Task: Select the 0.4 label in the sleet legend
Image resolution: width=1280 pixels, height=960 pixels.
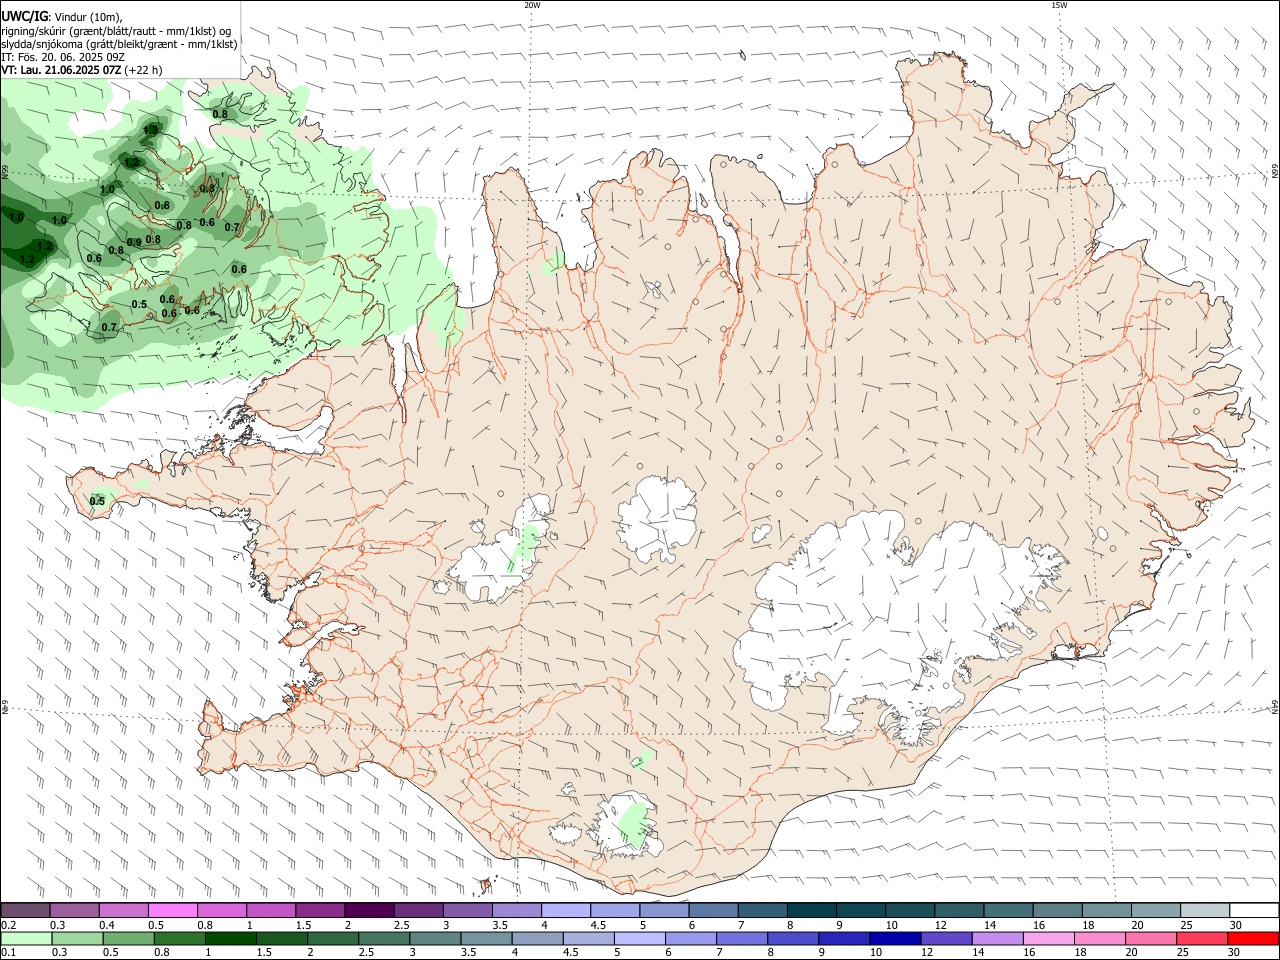Action: coord(107,925)
